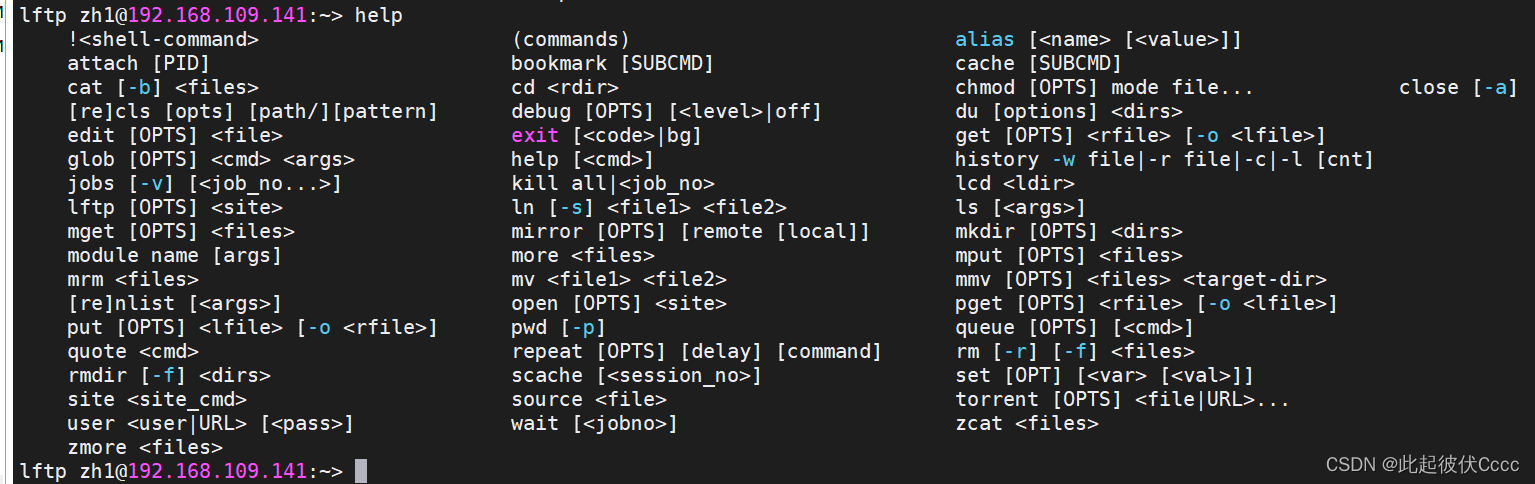Click the !<shell-command> entry
Screen dimensions: 1535x484
163,39
